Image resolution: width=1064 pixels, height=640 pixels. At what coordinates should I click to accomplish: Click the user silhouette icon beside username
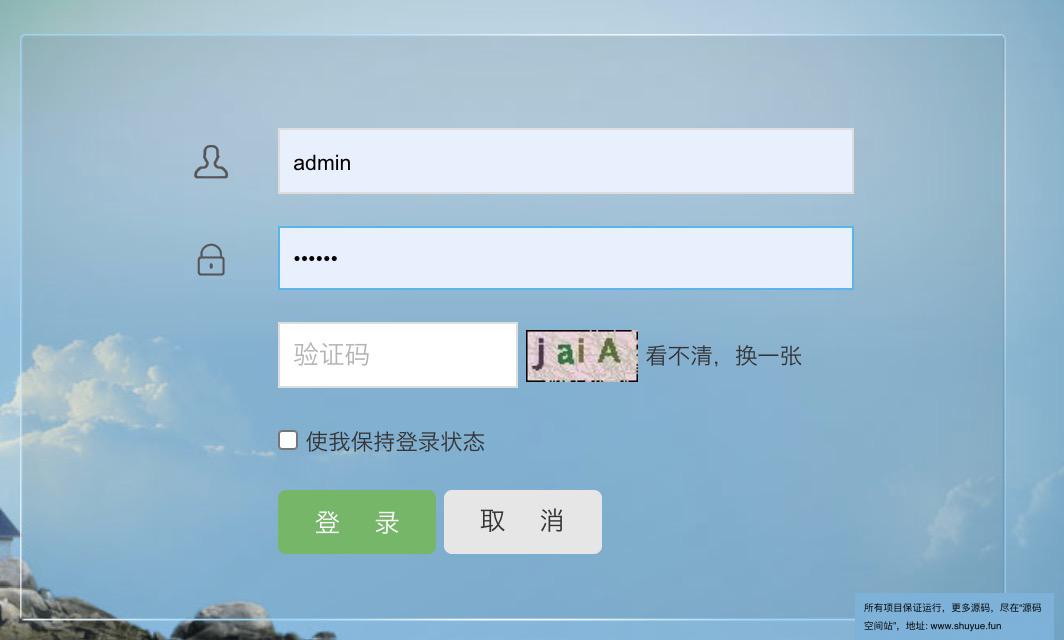211,162
